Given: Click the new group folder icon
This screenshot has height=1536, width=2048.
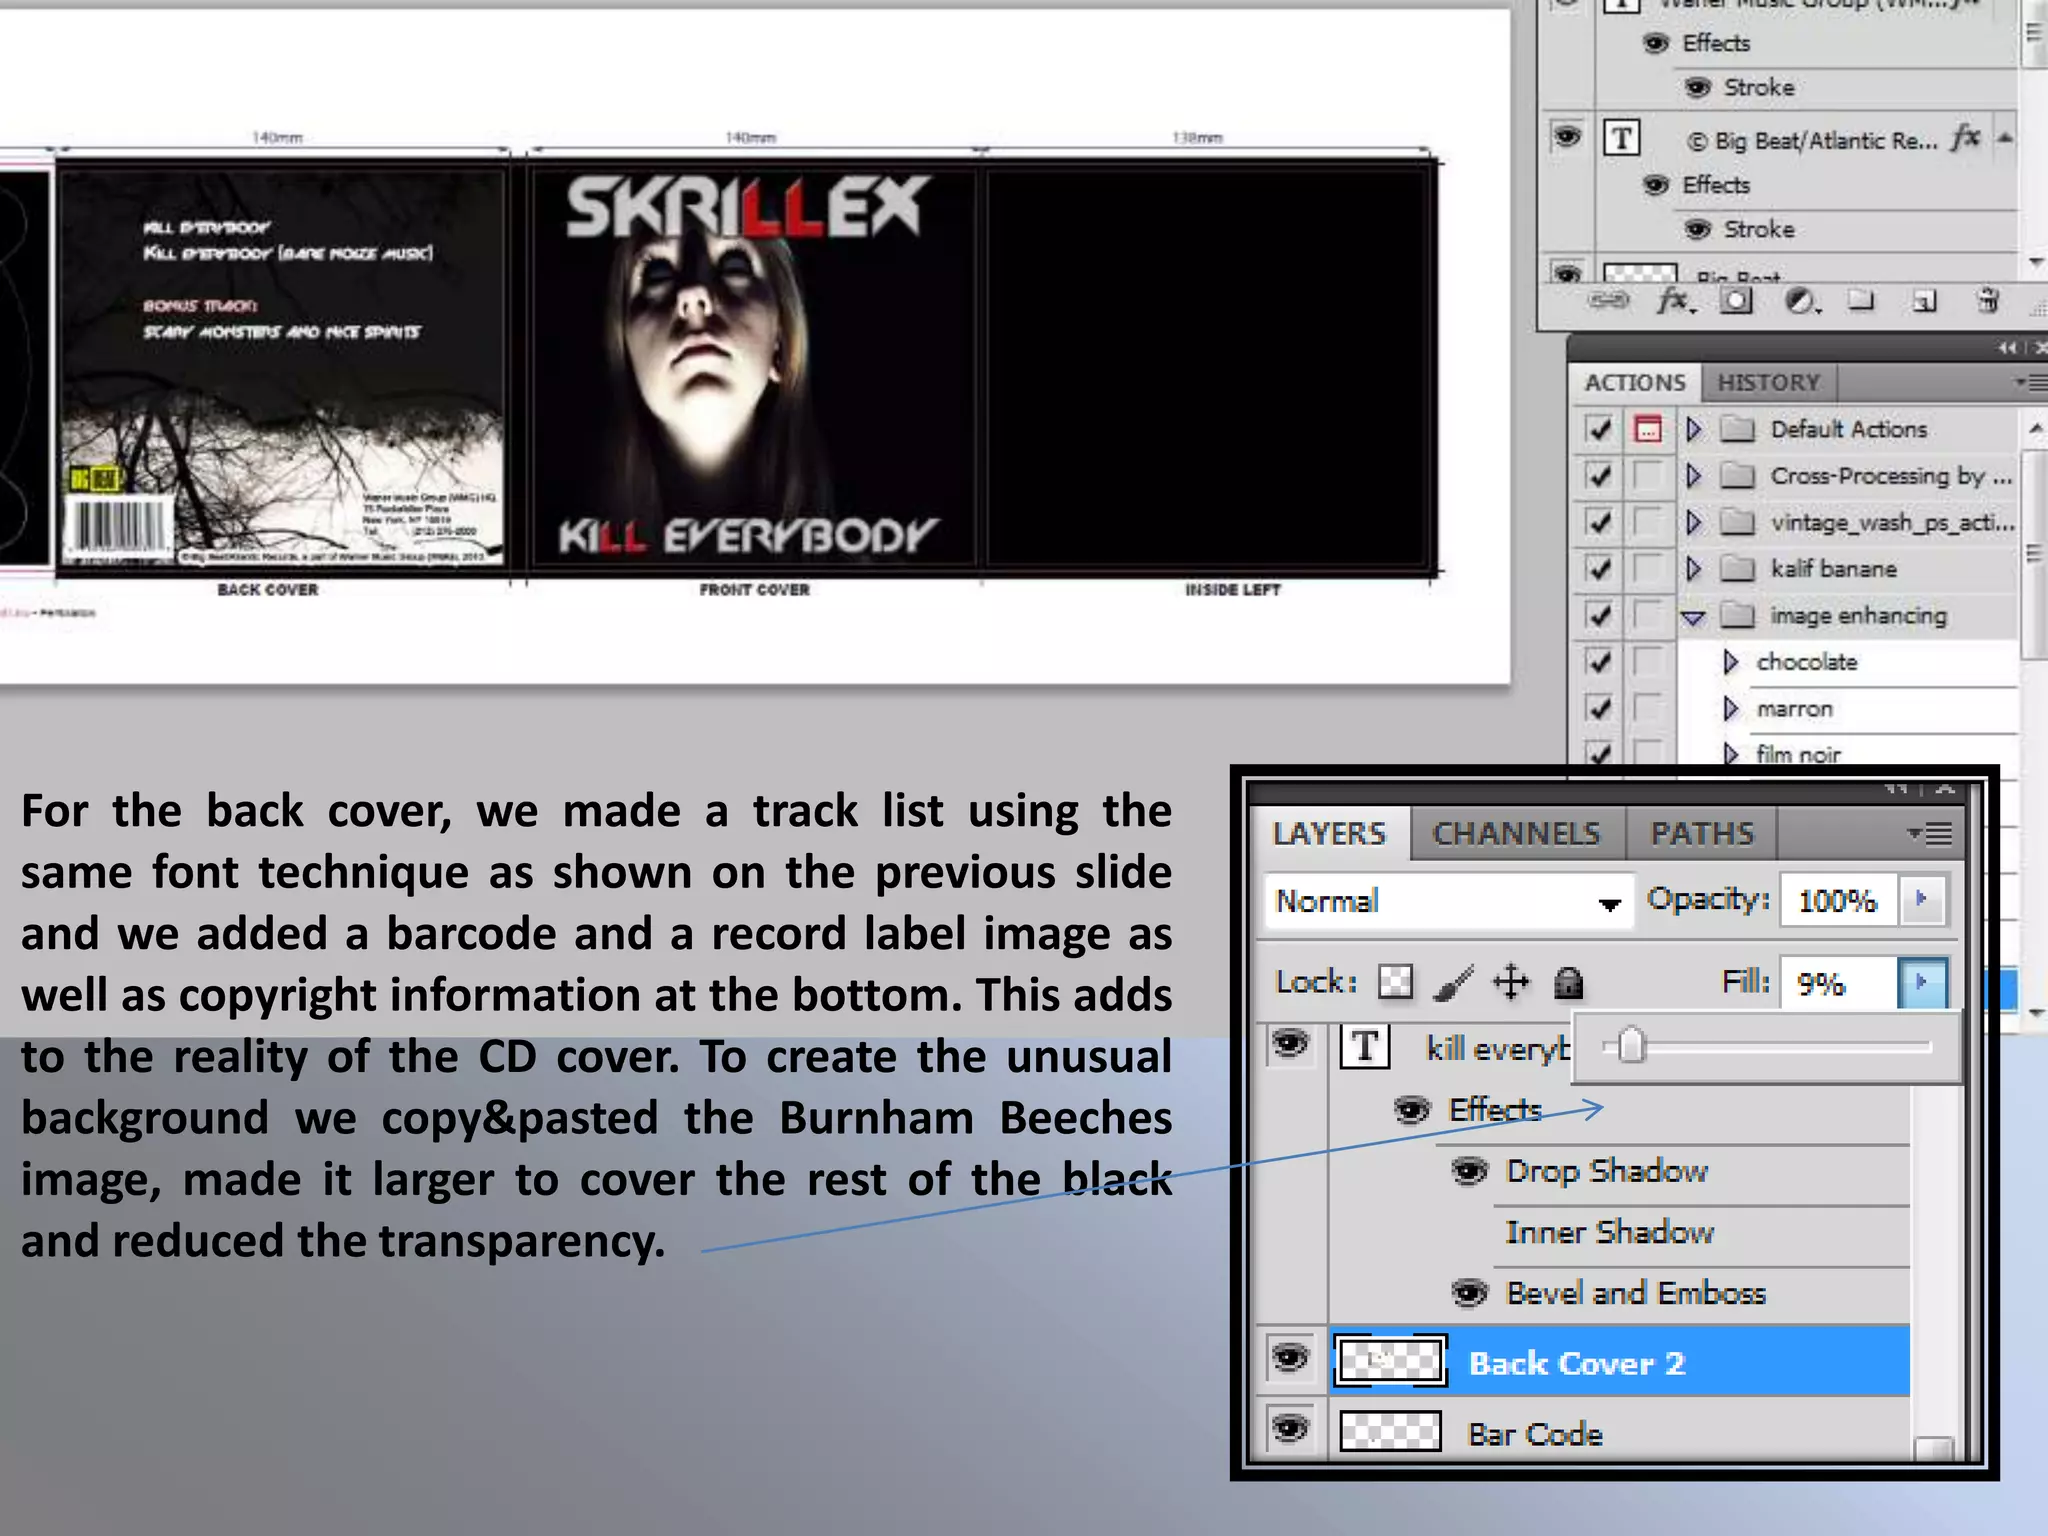Looking at the screenshot, I should click(x=1861, y=300).
